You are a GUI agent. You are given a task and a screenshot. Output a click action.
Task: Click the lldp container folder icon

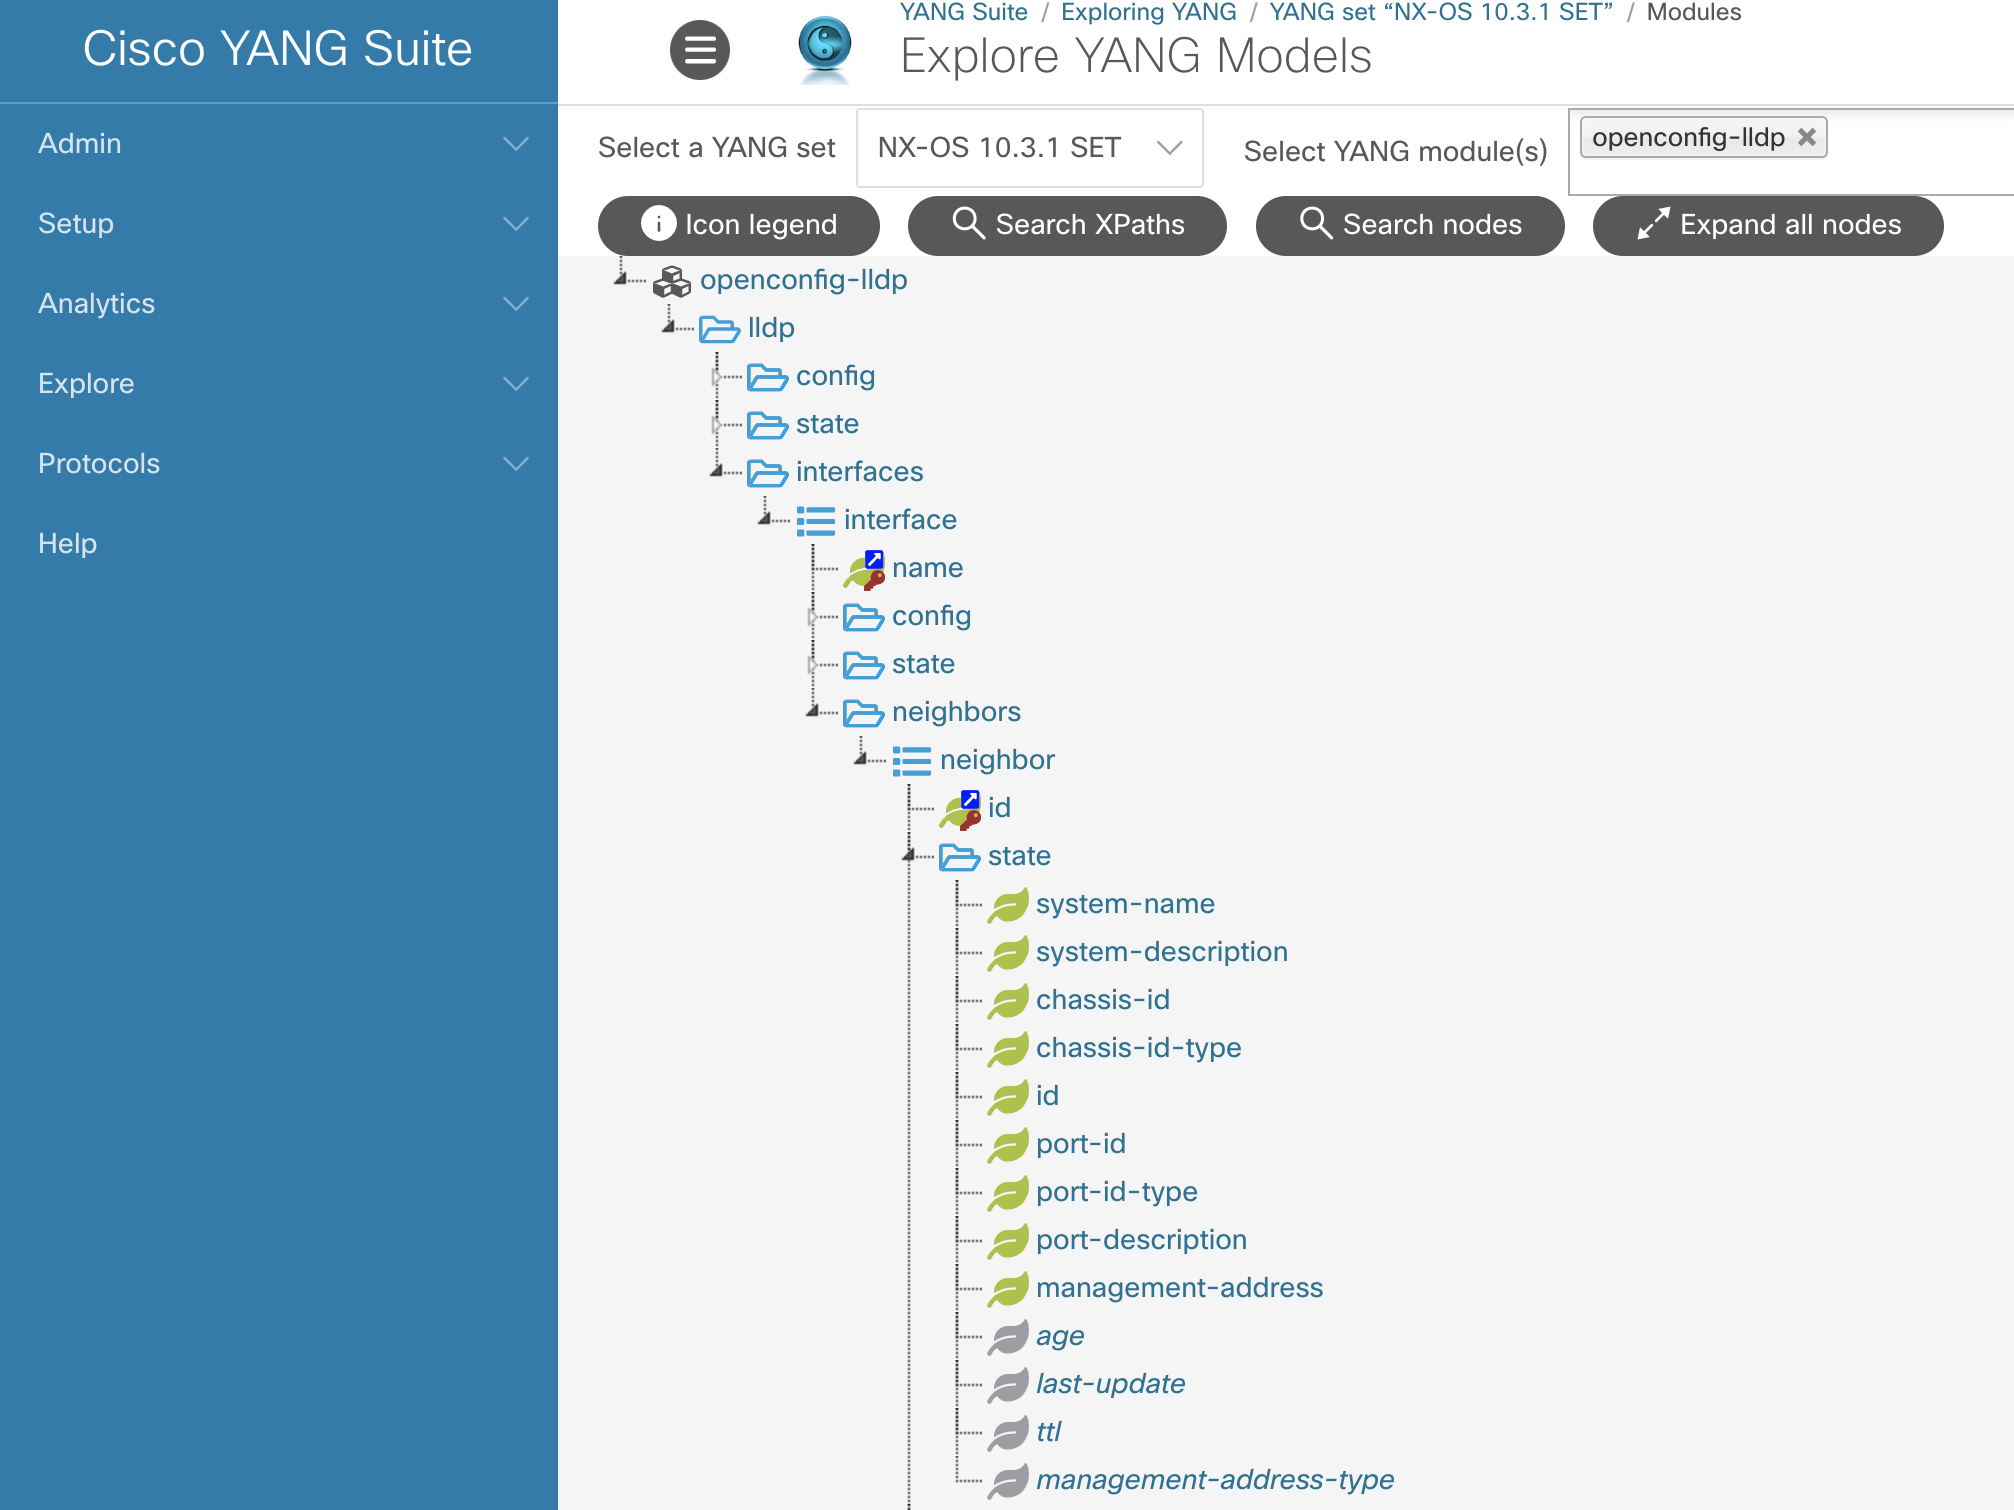coord(719,329)
